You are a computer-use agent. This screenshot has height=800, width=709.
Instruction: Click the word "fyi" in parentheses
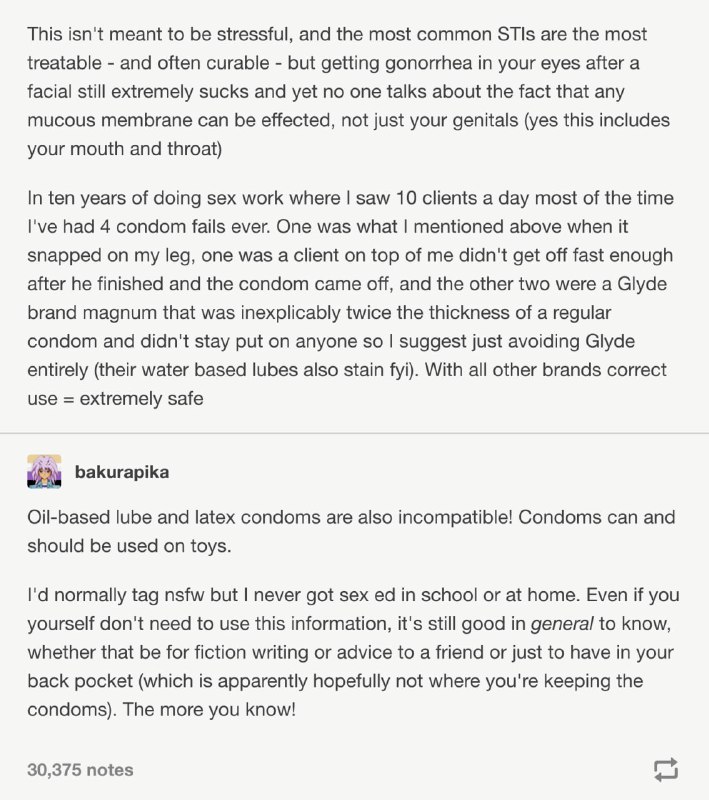tap(400, 370)
